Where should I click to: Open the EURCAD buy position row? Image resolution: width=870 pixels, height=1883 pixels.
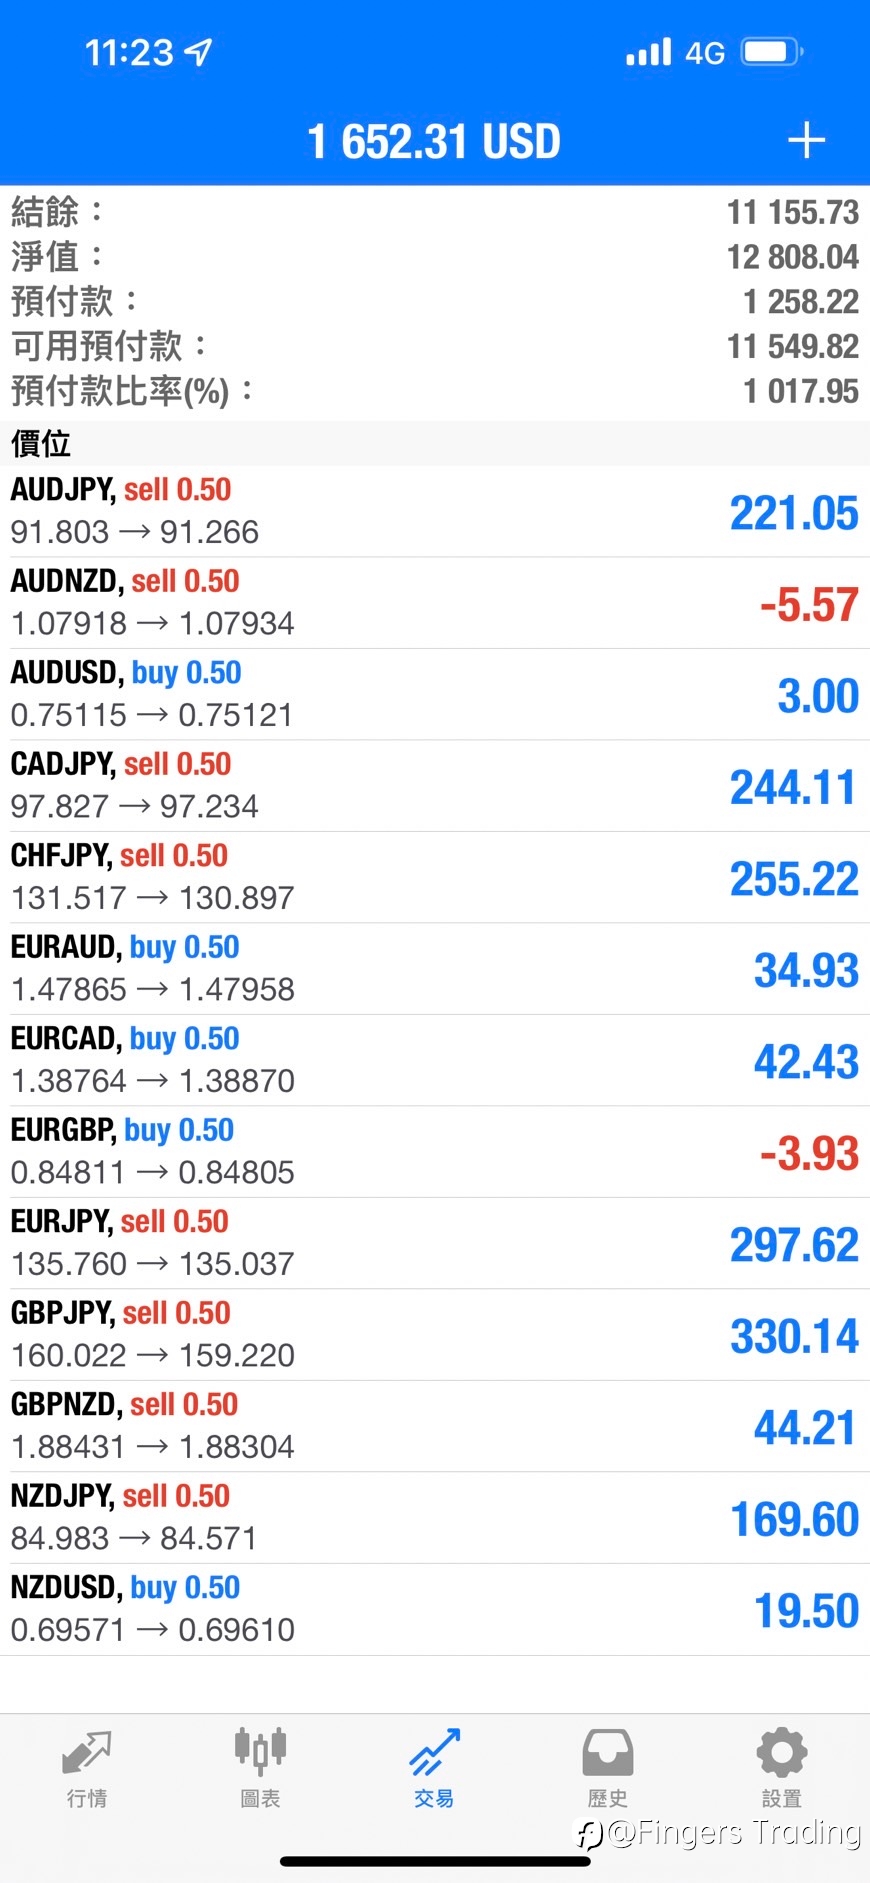(x=435, y=1060)
